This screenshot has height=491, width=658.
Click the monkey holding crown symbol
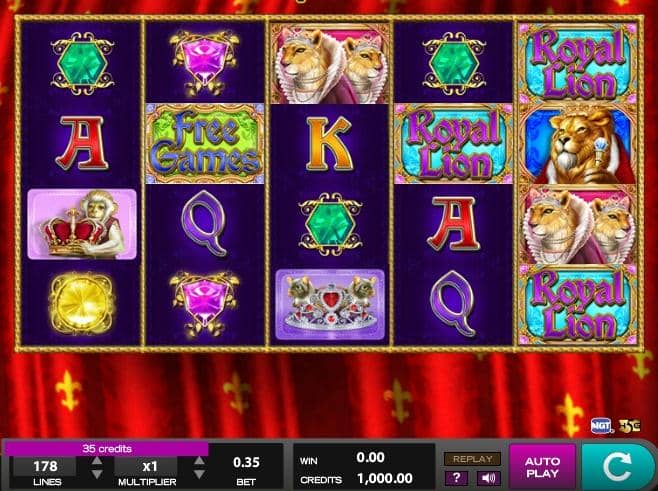coord(82,224)
